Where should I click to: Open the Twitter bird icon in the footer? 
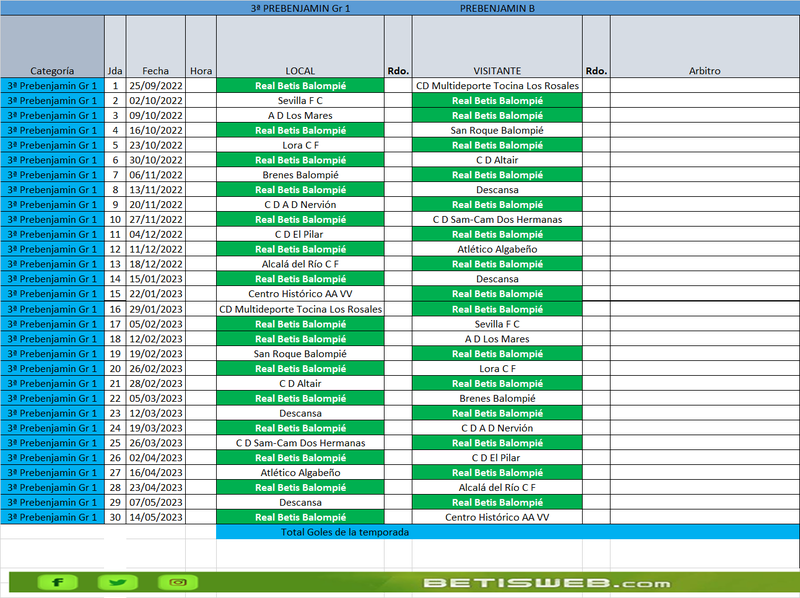(117, 582)
